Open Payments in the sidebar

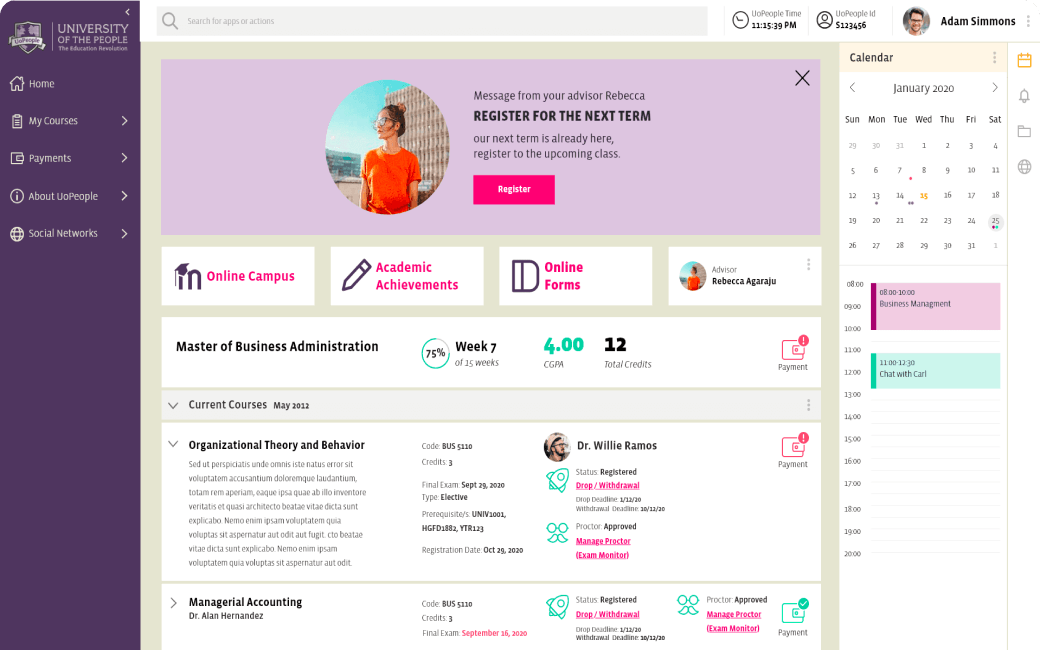[70, 158]
